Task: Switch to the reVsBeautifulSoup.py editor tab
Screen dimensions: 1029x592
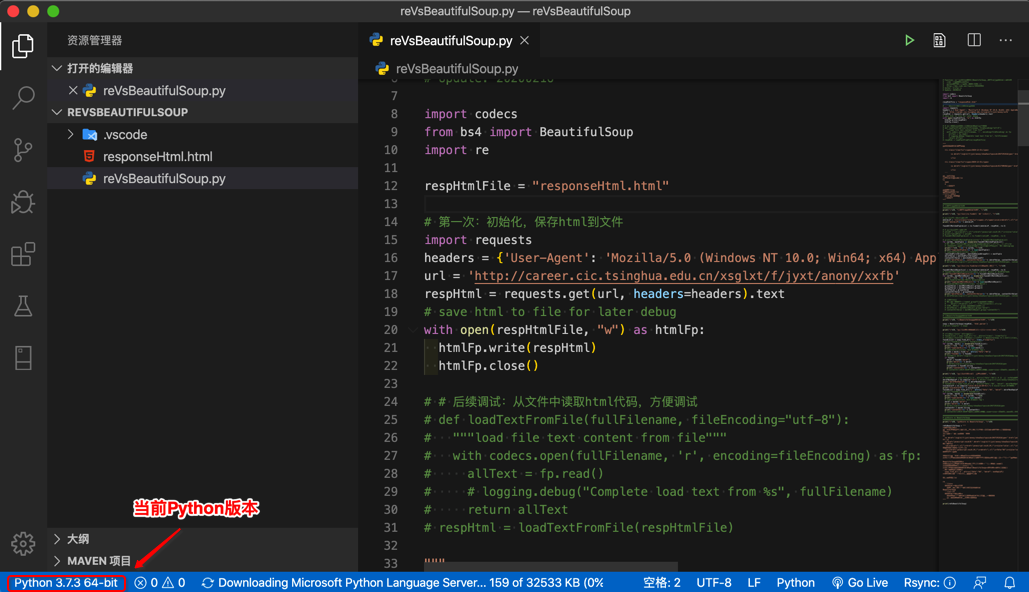Action: [x=450, y=41]
